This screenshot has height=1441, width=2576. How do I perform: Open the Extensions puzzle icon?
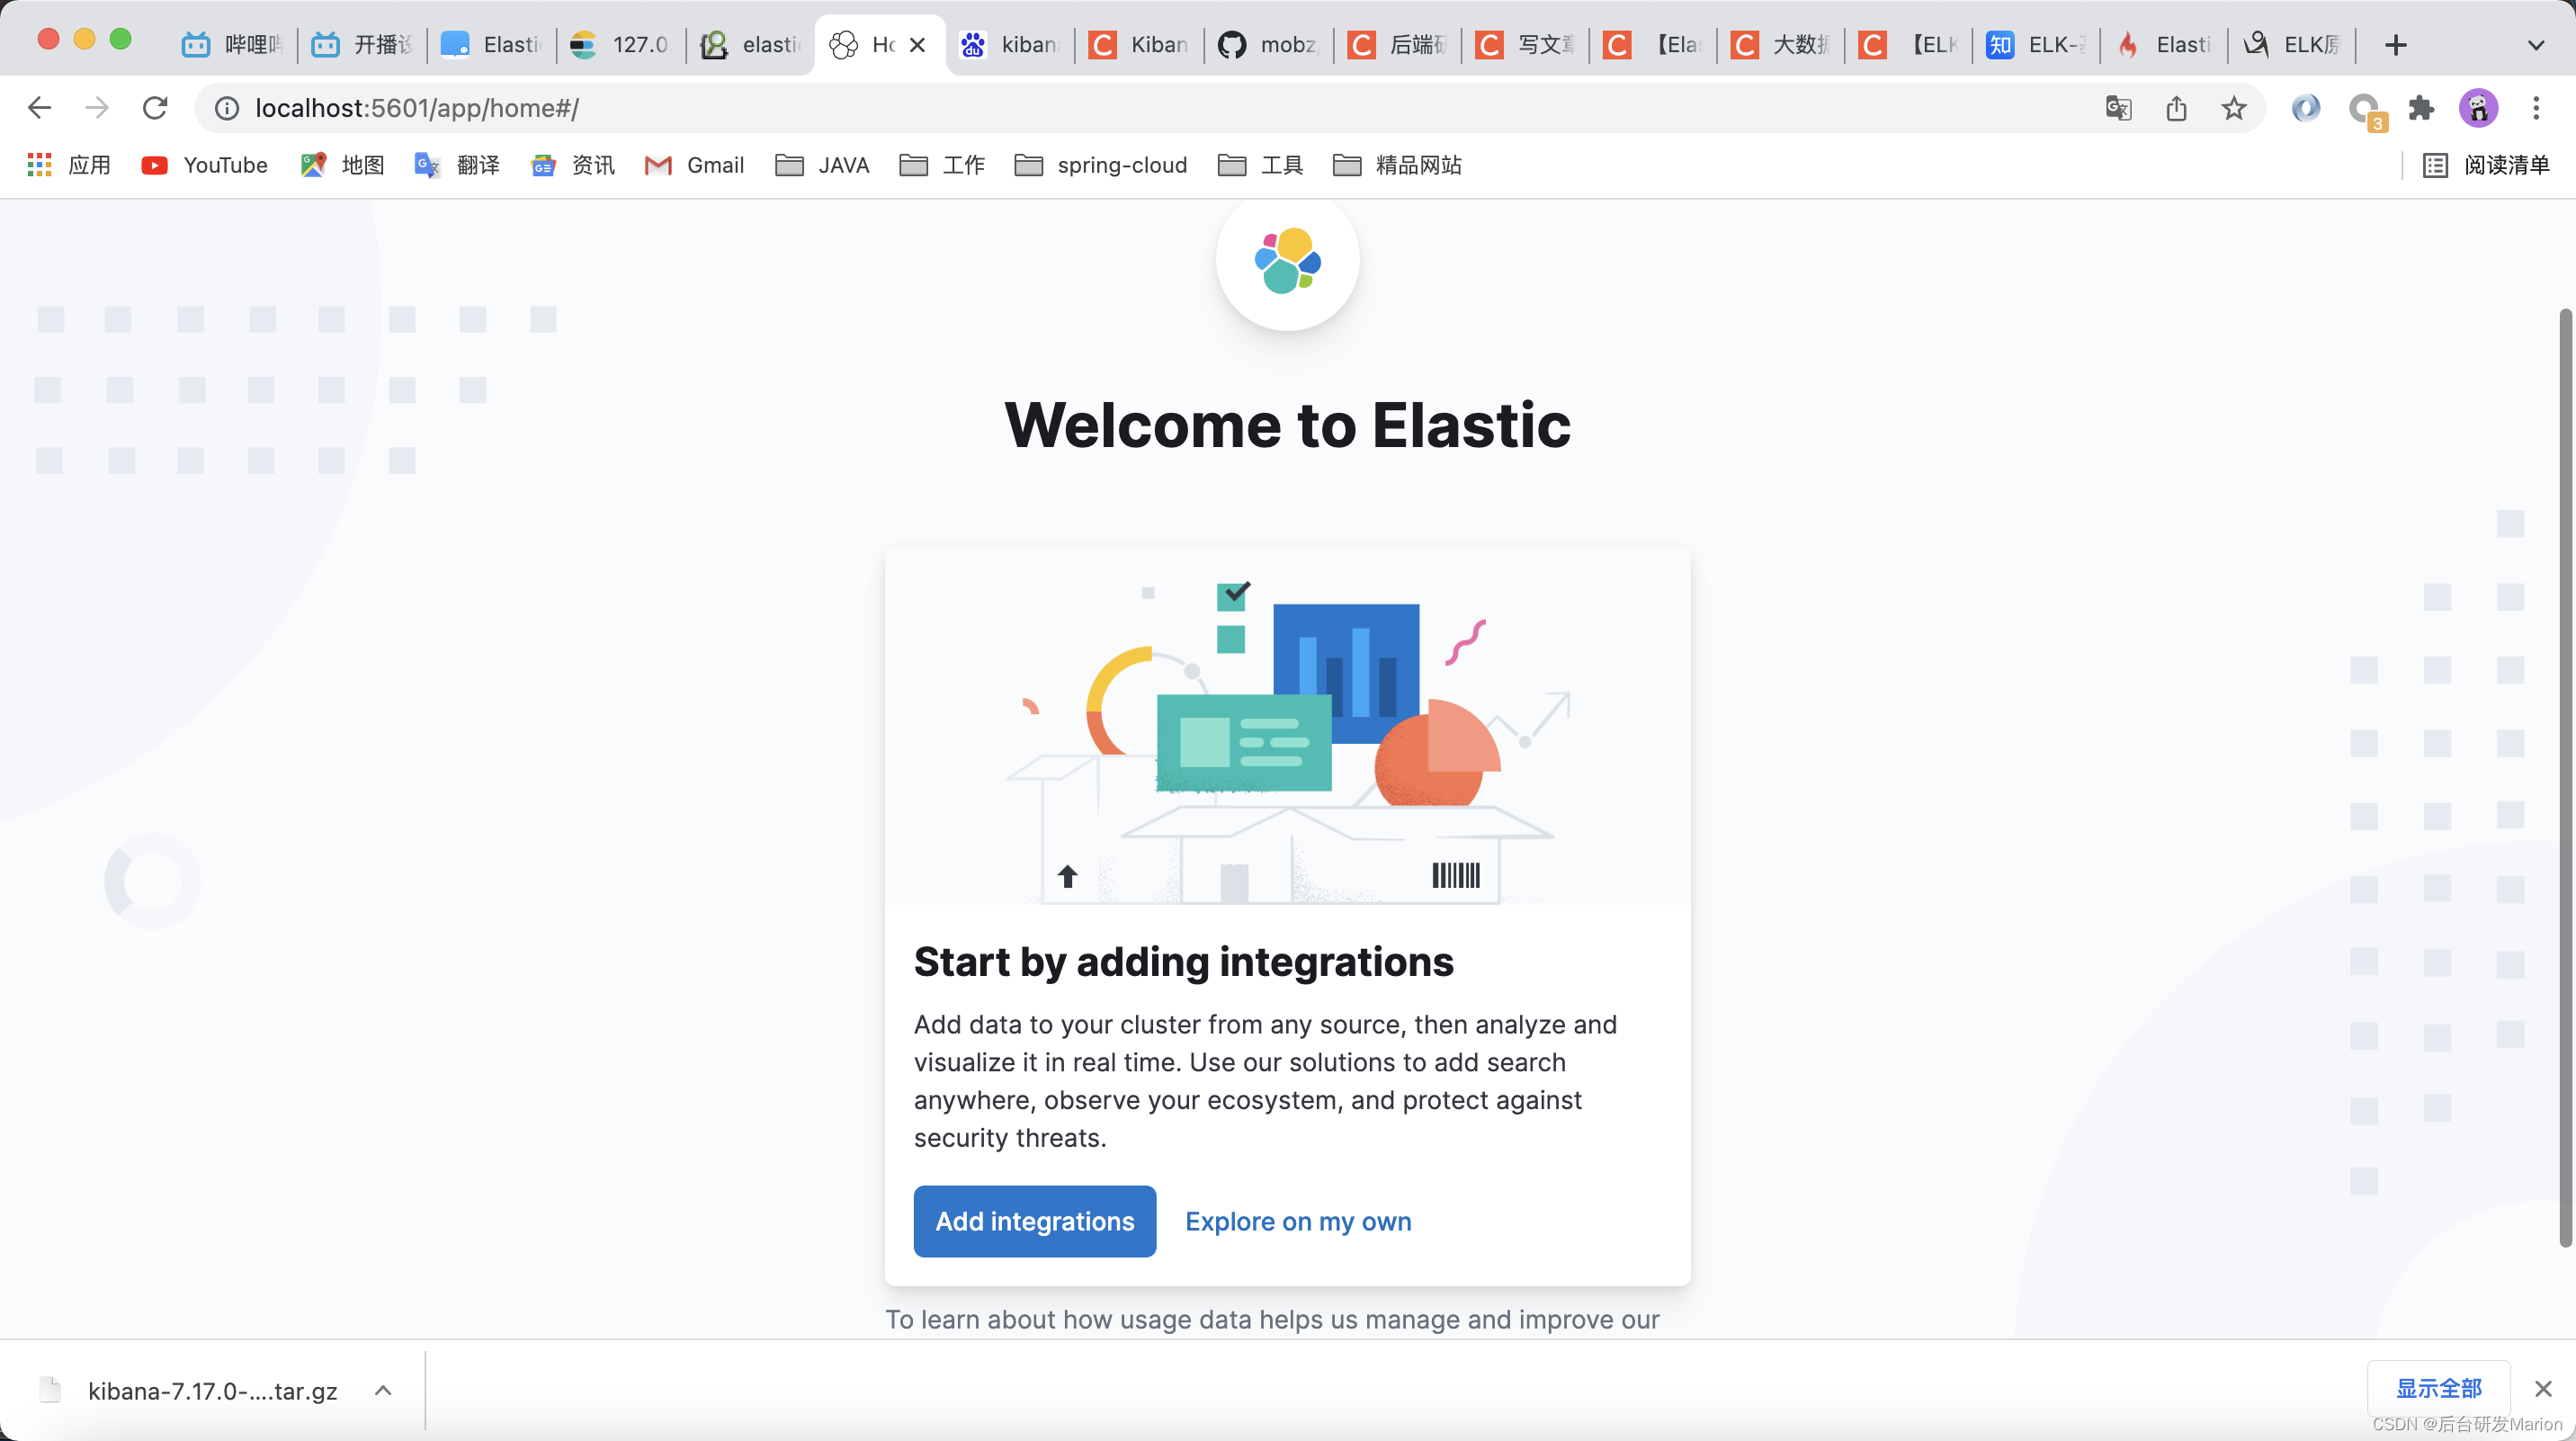[x=2421, y=108]
